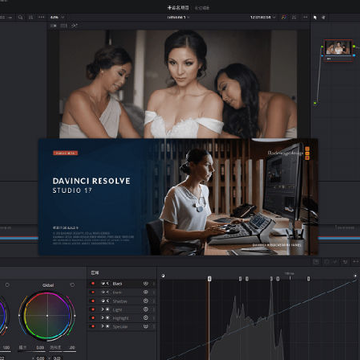This screenshot has width=360, height=360.
Task: Toggle the direction icons on Dark zone row
Action: click(x=105, y=292)
